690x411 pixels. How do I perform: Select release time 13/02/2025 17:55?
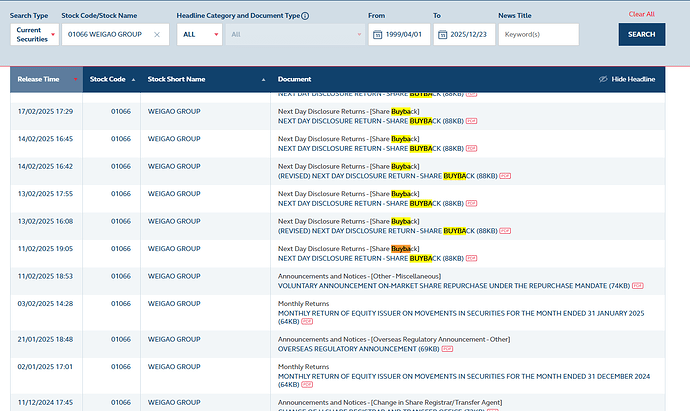pos(45,194)
